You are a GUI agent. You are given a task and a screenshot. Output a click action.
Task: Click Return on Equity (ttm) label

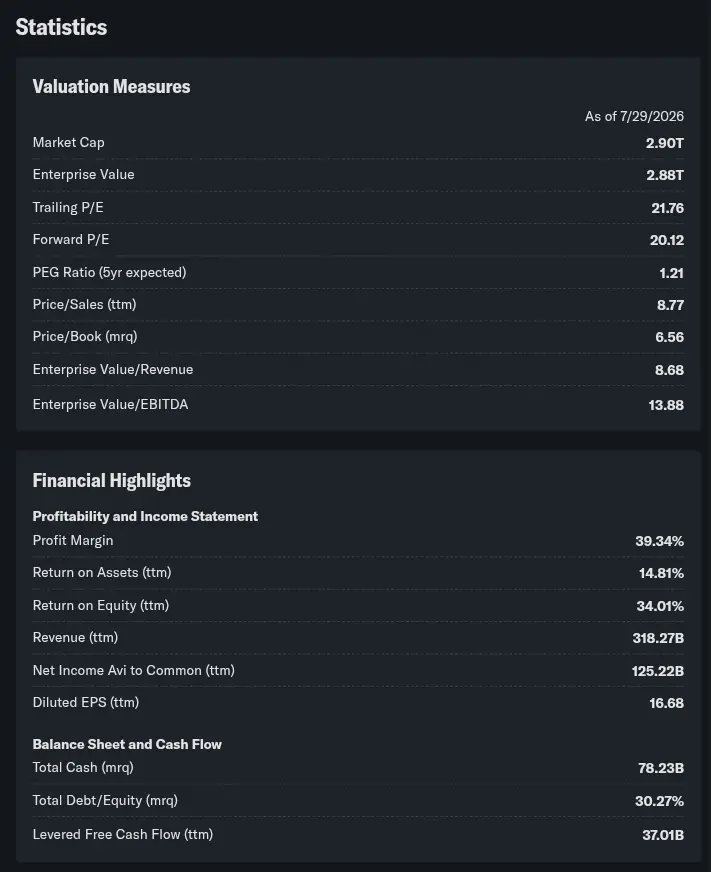(101, 605)
